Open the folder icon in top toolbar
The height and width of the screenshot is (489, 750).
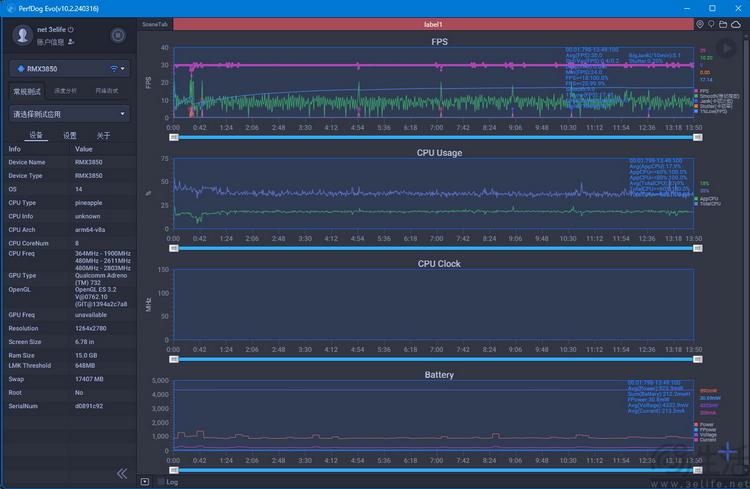tap(723, 24)
